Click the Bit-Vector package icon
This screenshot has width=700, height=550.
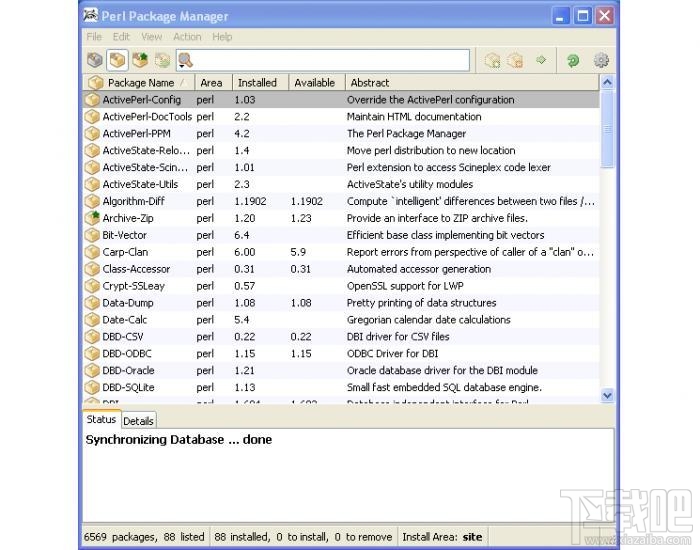pos(92,235)
